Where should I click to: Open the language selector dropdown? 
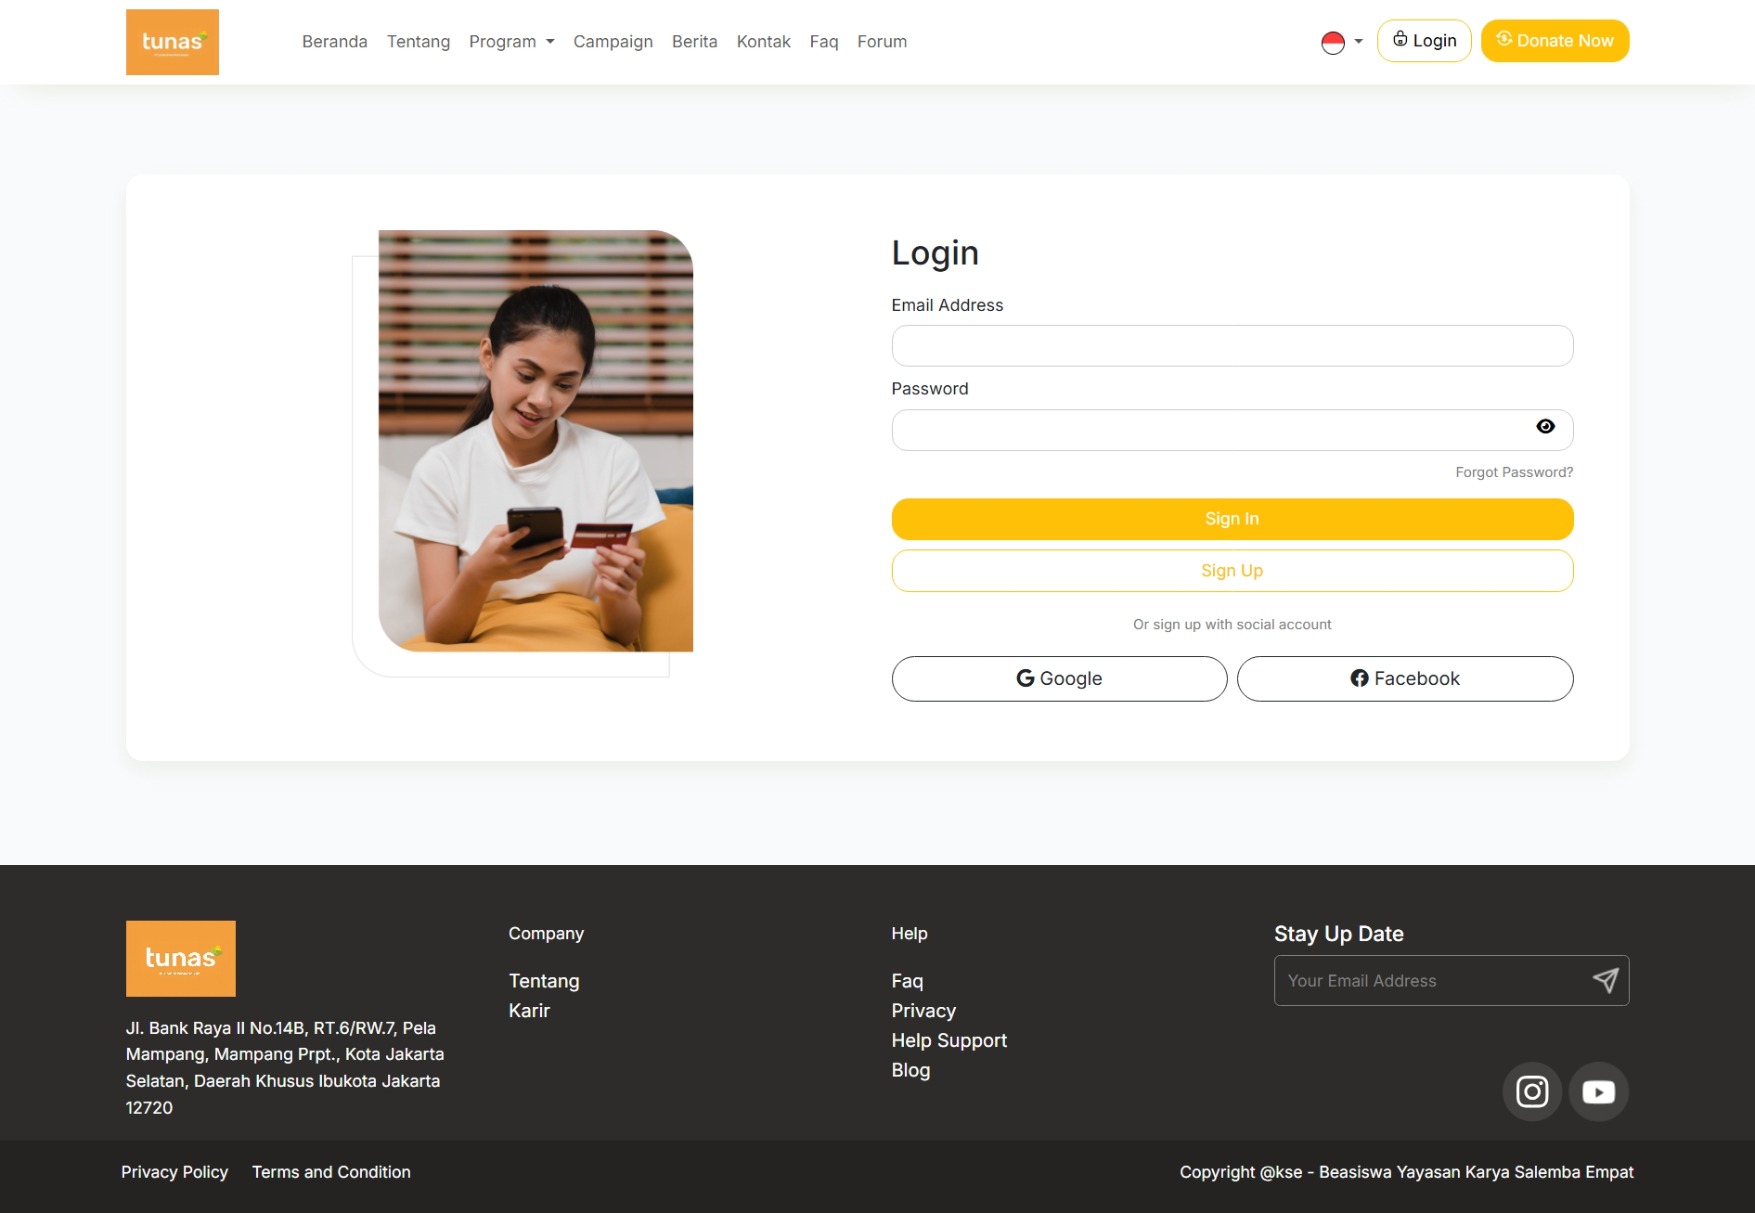(x=1357, y=41)
